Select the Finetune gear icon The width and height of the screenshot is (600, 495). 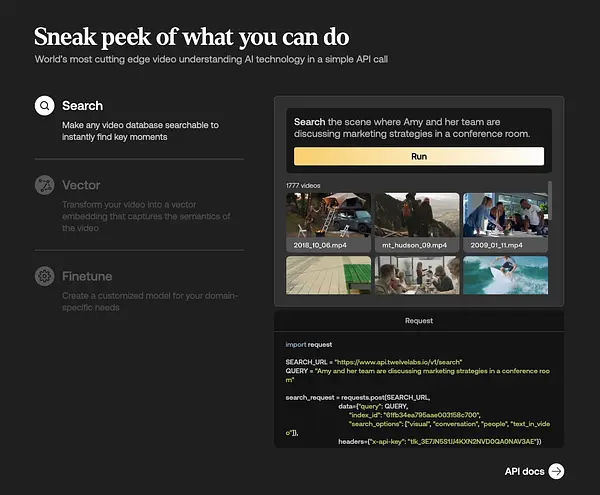[44, 276]
